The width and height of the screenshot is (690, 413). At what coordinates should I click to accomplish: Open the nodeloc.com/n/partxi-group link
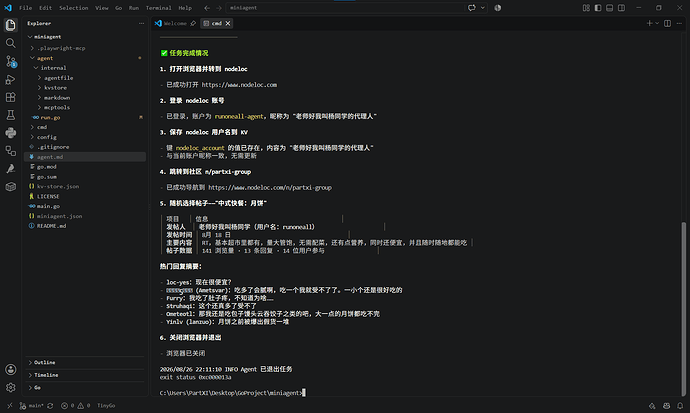click(270, 187)
